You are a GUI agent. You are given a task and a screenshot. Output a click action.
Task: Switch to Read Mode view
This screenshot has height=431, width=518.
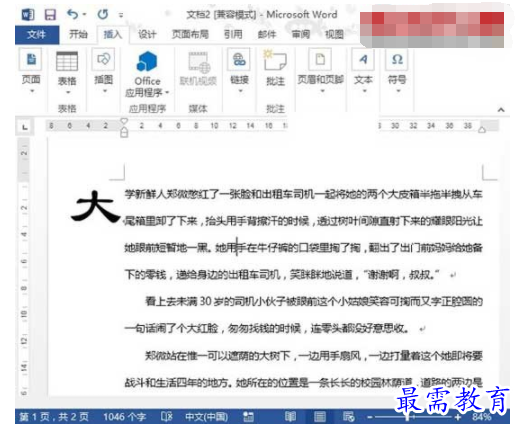[291, 416]
